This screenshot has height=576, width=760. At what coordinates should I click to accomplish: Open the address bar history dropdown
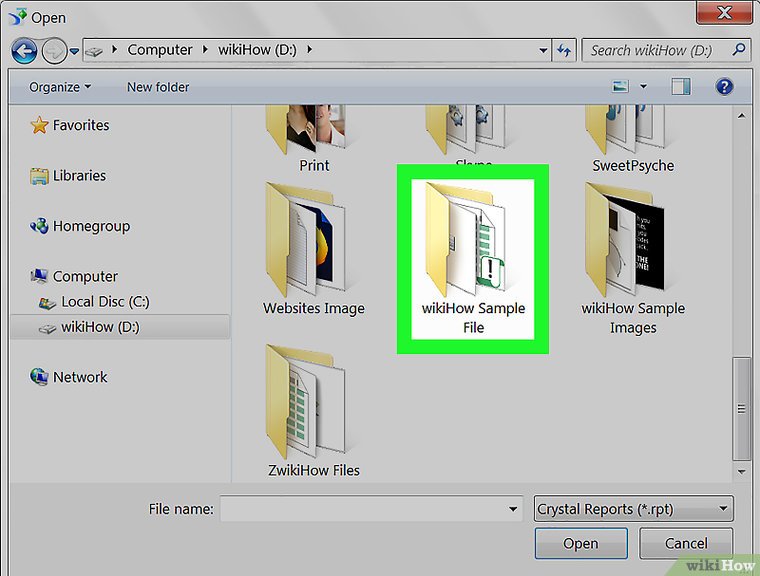pos(543,50)
